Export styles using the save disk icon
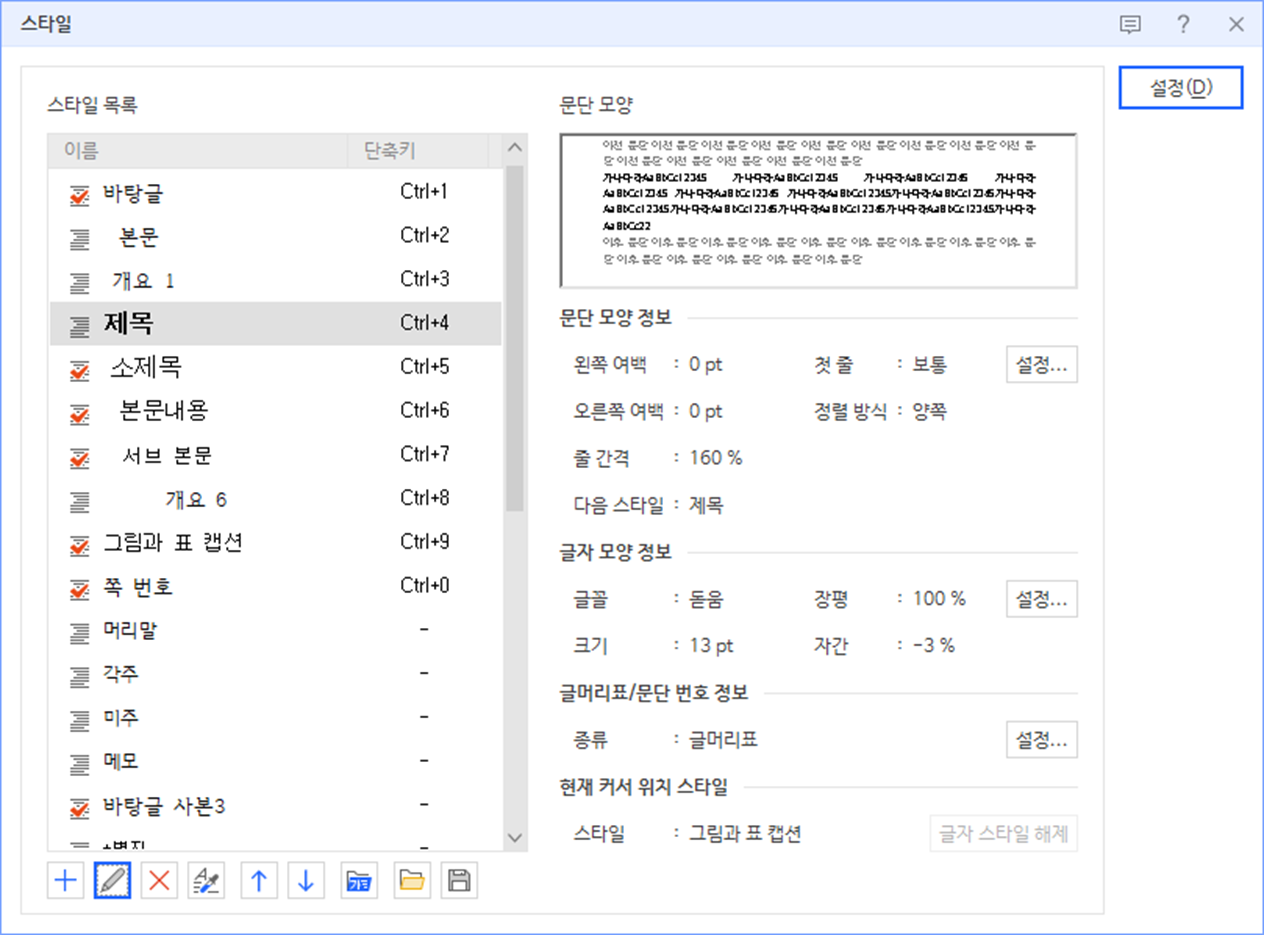Image resolution: width=1264 pixels, height=935 pixels. [459, 881]
